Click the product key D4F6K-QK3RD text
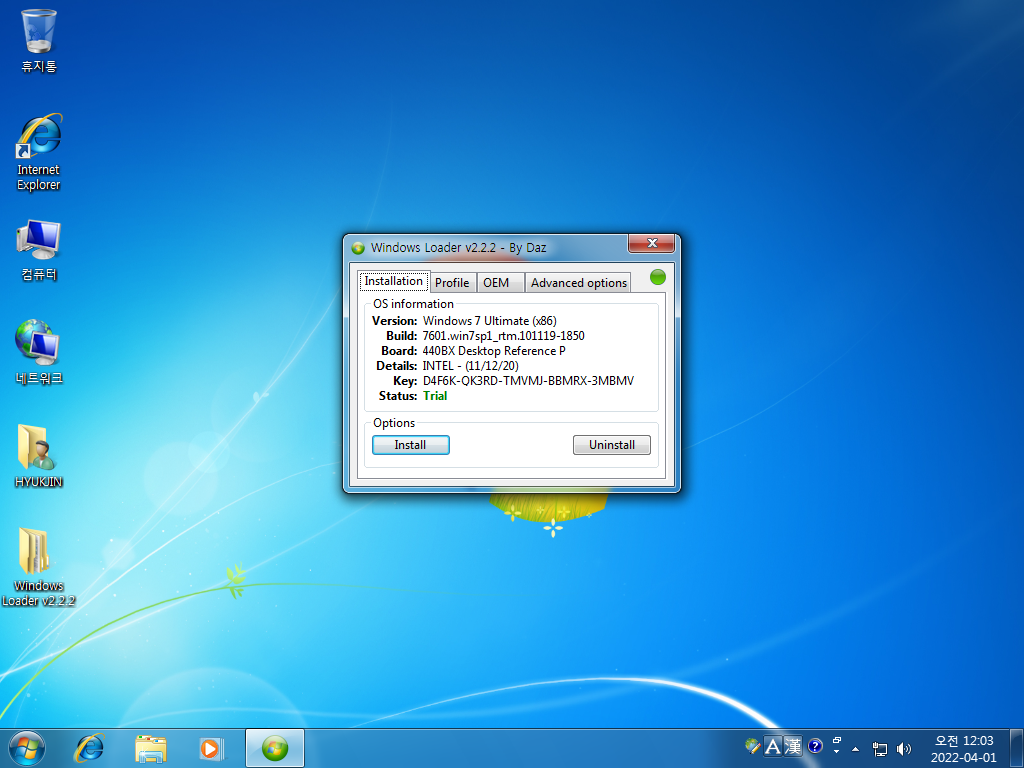1024x768 pixels. click(x=528, y=381)
